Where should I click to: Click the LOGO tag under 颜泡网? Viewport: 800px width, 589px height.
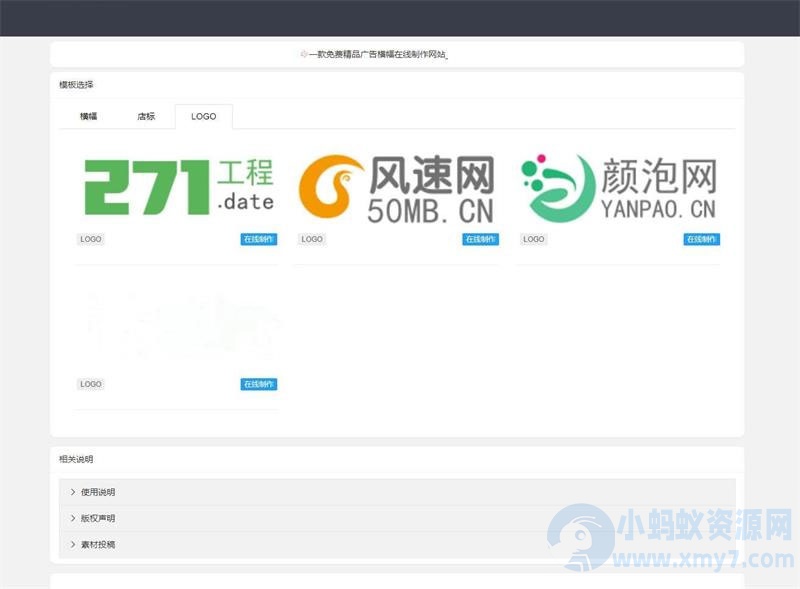533,239
